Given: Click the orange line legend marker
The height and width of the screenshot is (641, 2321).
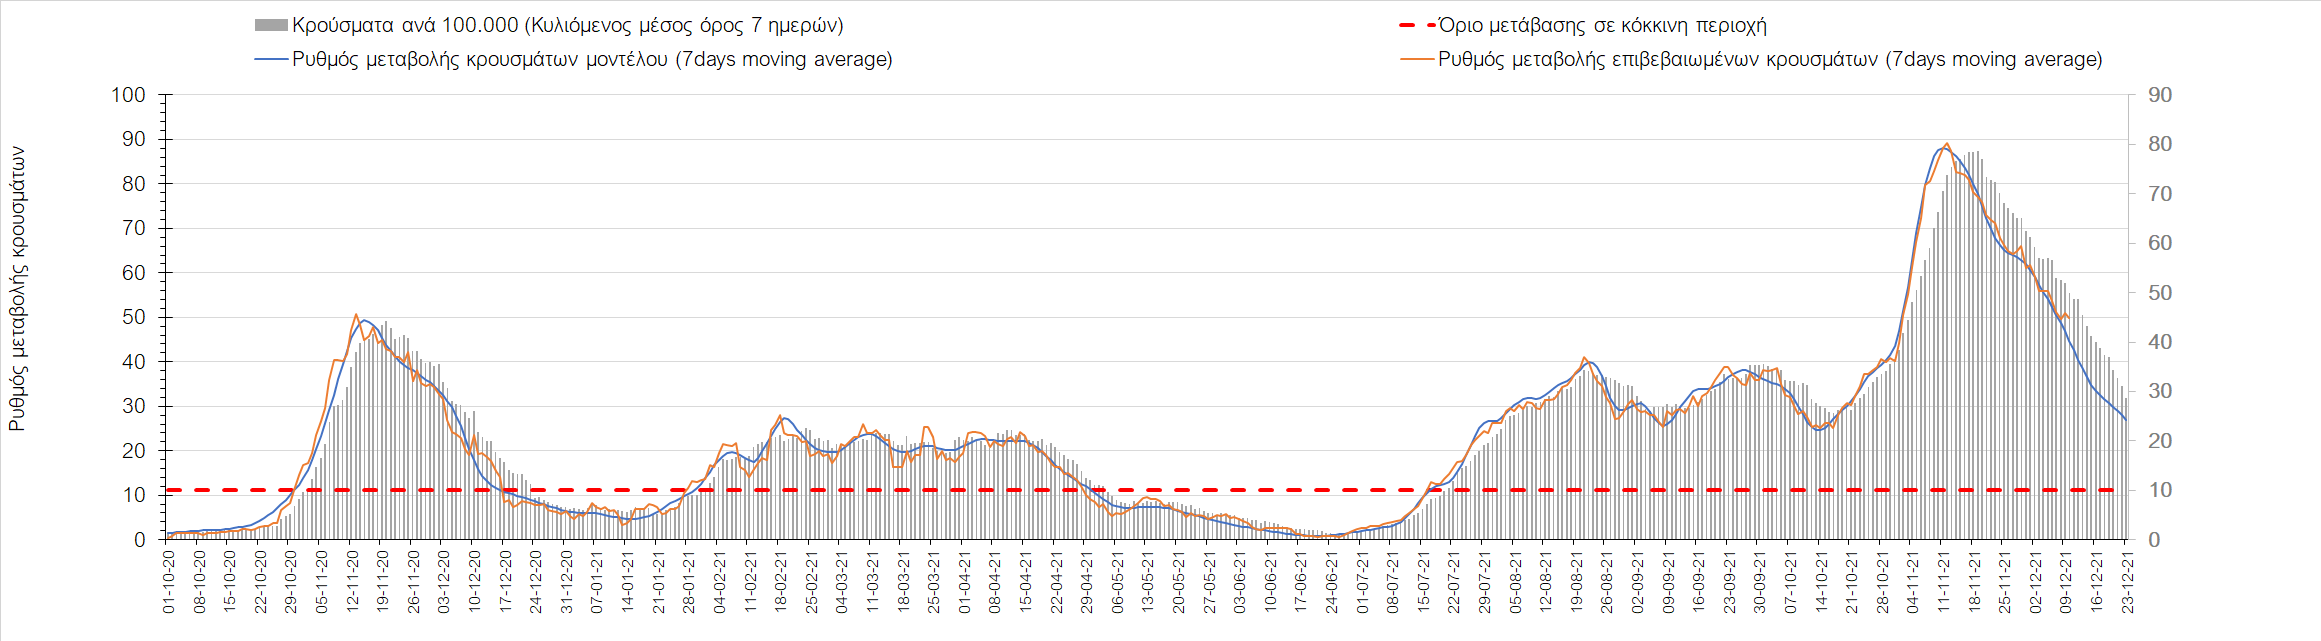Looking at the screenshot, I should pos(1417,60).
